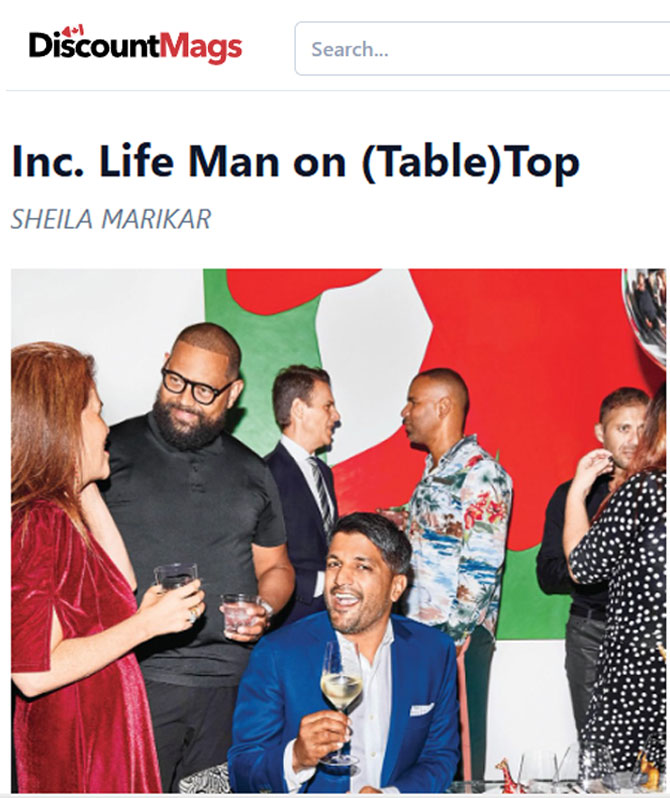Click the word "Mags" in the logo
The height and width of the screenshot is (798, 670).
coord(202,47)
